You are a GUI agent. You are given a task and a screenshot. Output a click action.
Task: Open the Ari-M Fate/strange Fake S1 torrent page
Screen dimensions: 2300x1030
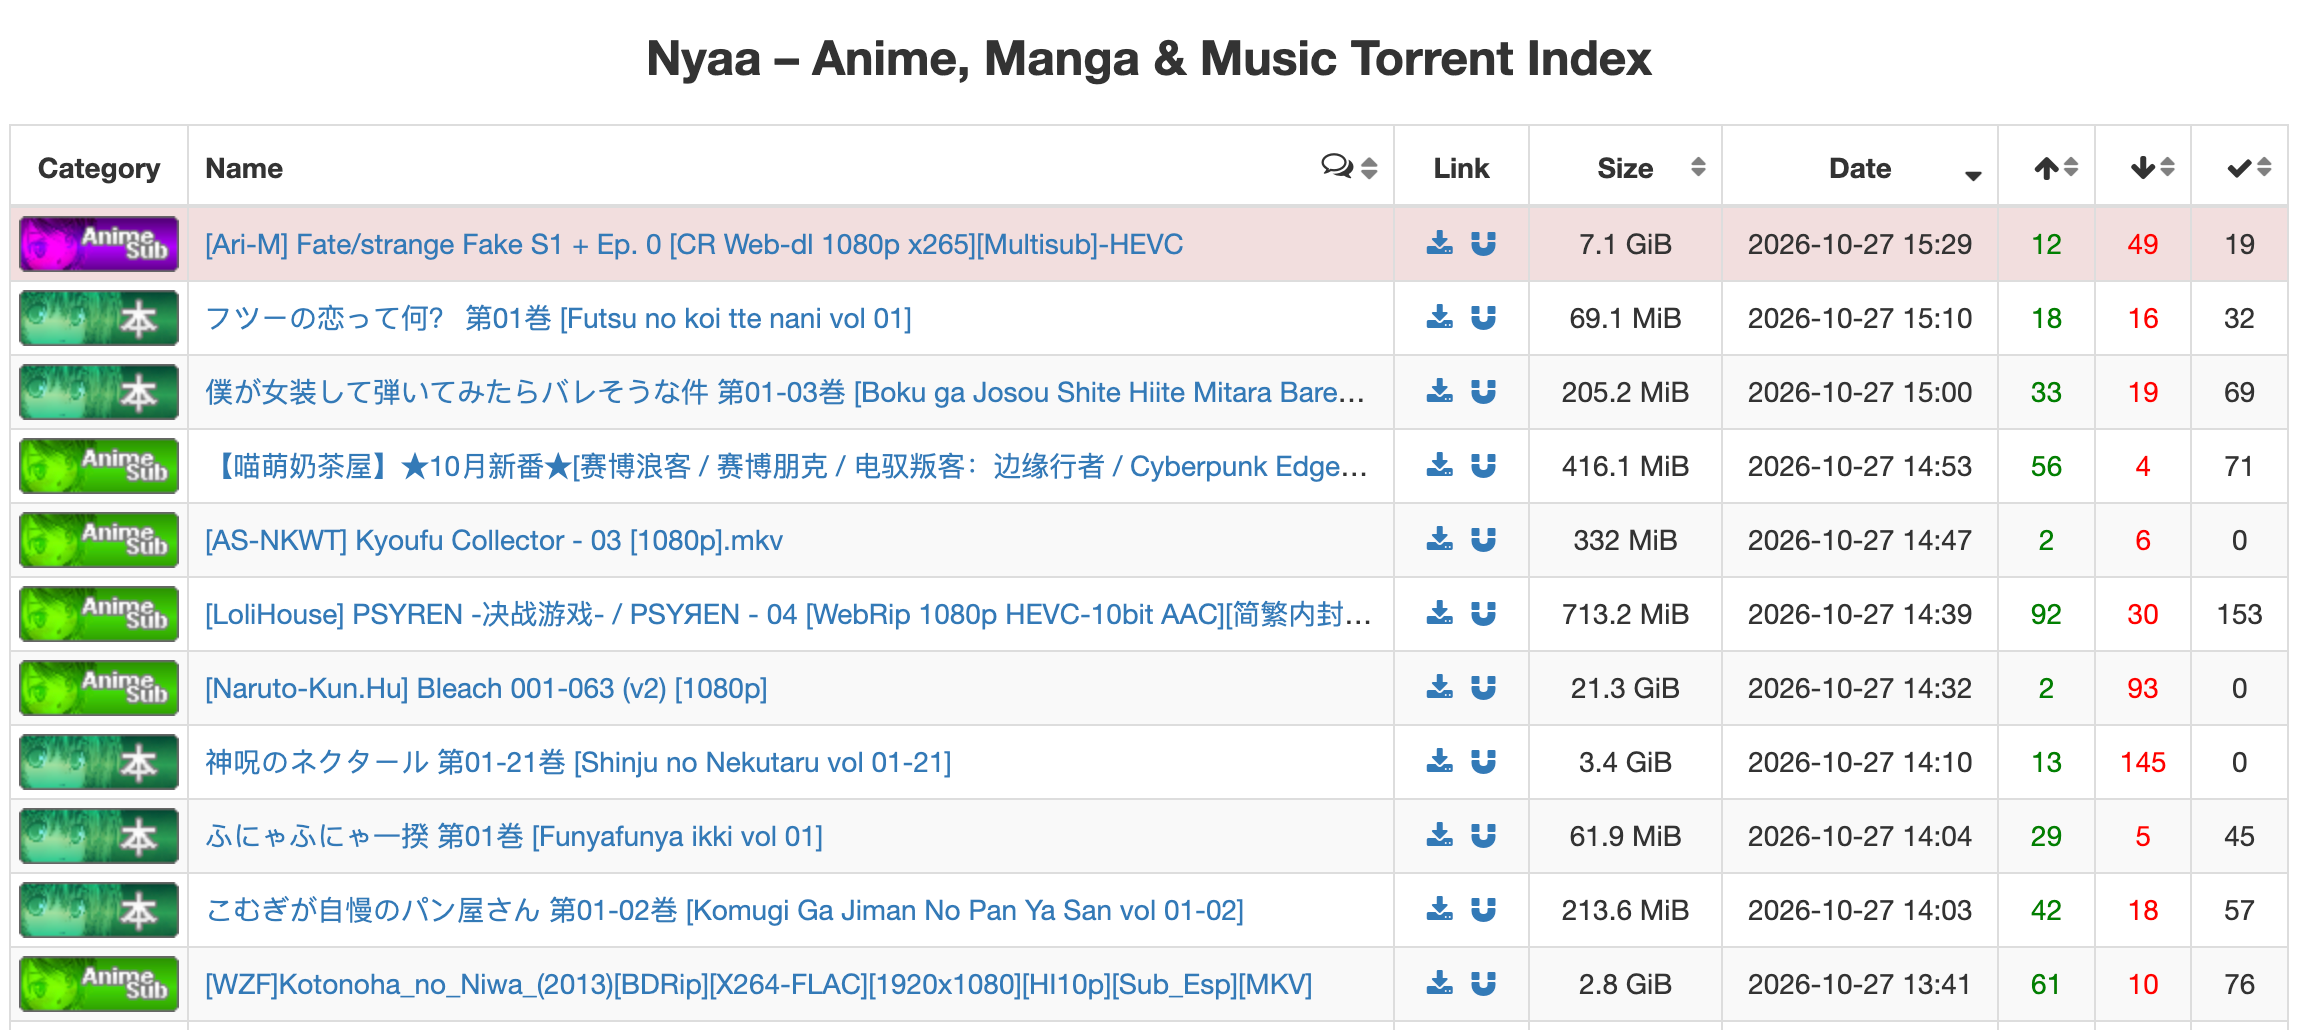[x=694, y=244]
